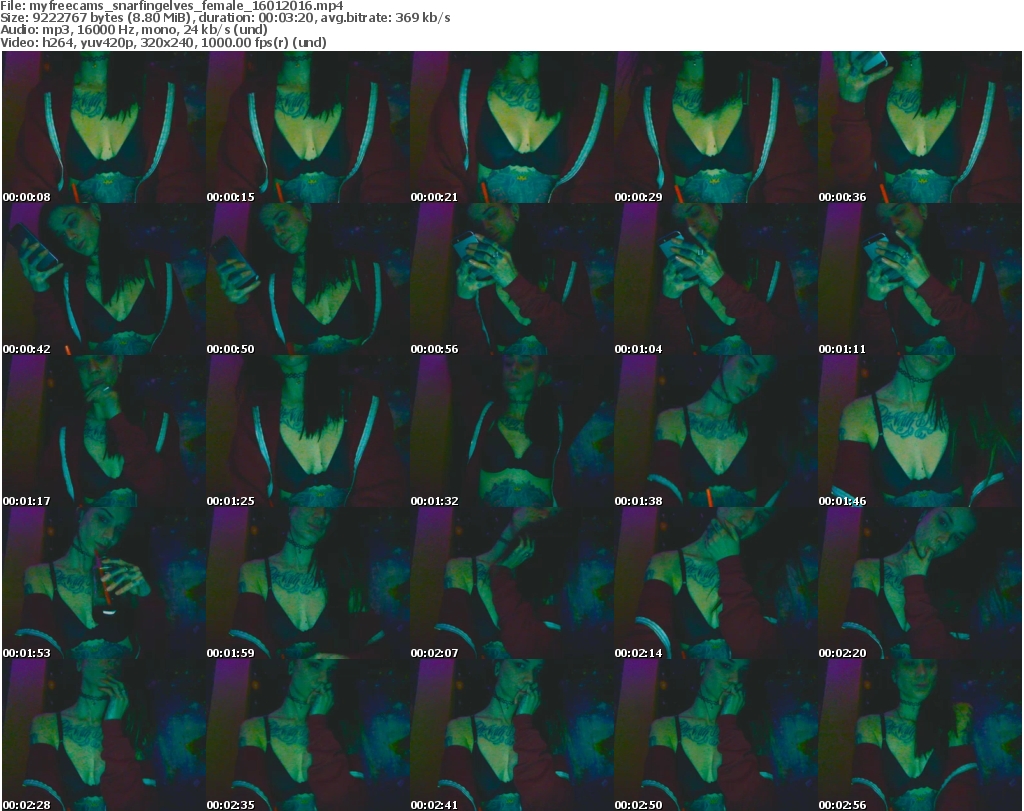Click the frame stamped 00:01:04

716,279
